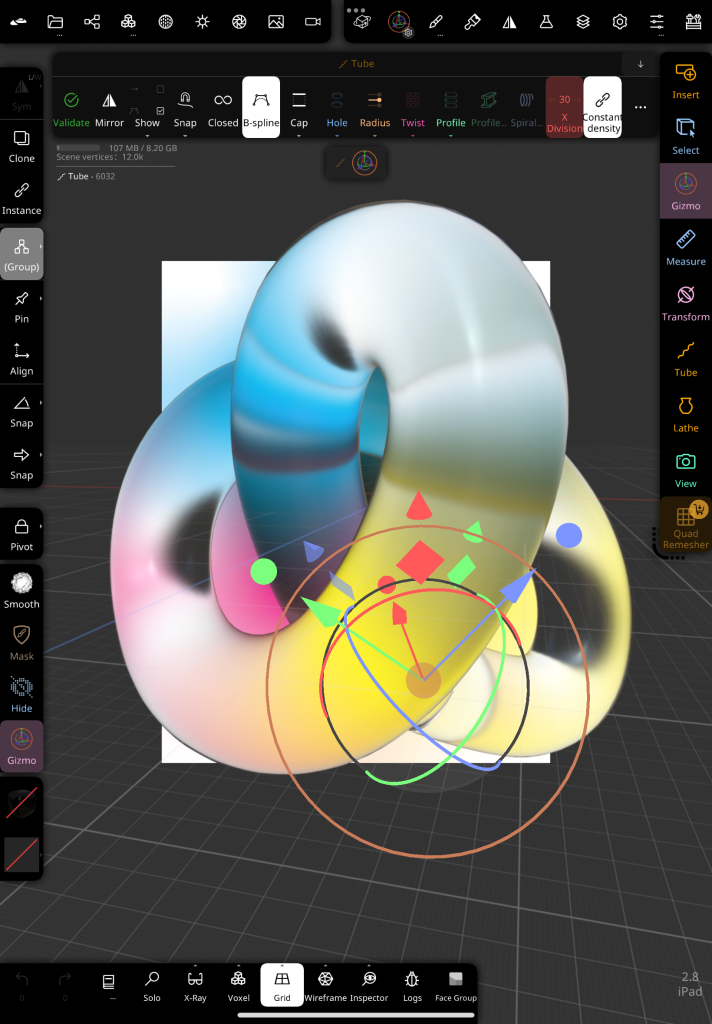This screenshot has height=1024, width=712.
Task: Toggle the Grid display
Action: click(282, 985)
